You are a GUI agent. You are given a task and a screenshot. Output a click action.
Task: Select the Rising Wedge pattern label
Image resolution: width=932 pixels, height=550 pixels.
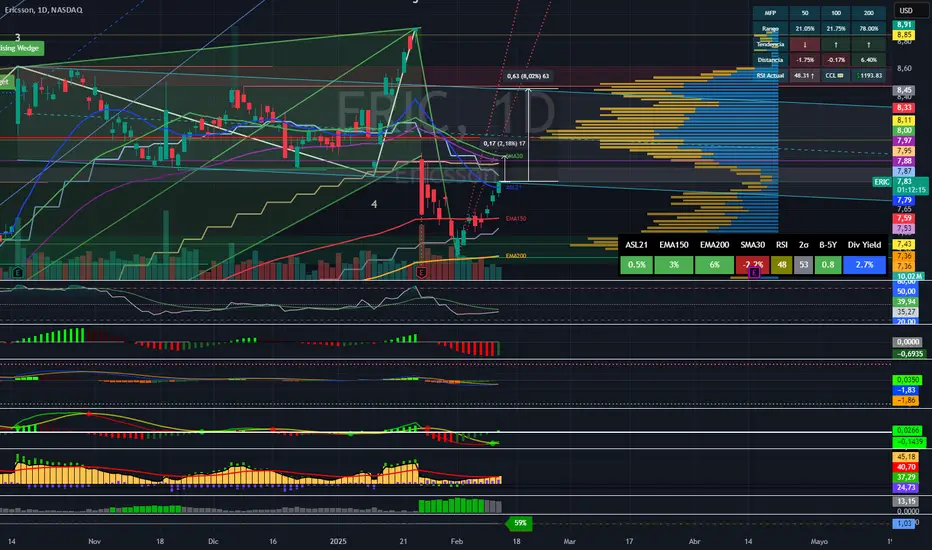(20, 48)
